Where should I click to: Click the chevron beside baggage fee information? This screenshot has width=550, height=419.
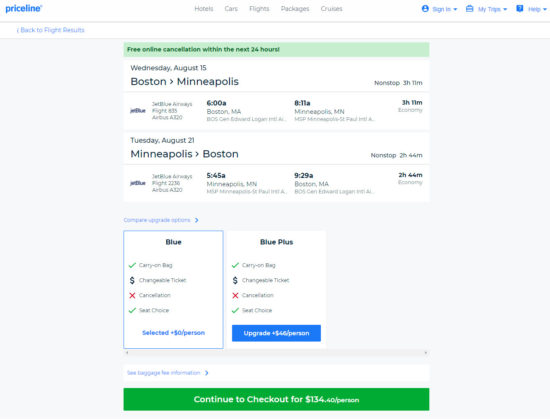[x=207, y=373]
